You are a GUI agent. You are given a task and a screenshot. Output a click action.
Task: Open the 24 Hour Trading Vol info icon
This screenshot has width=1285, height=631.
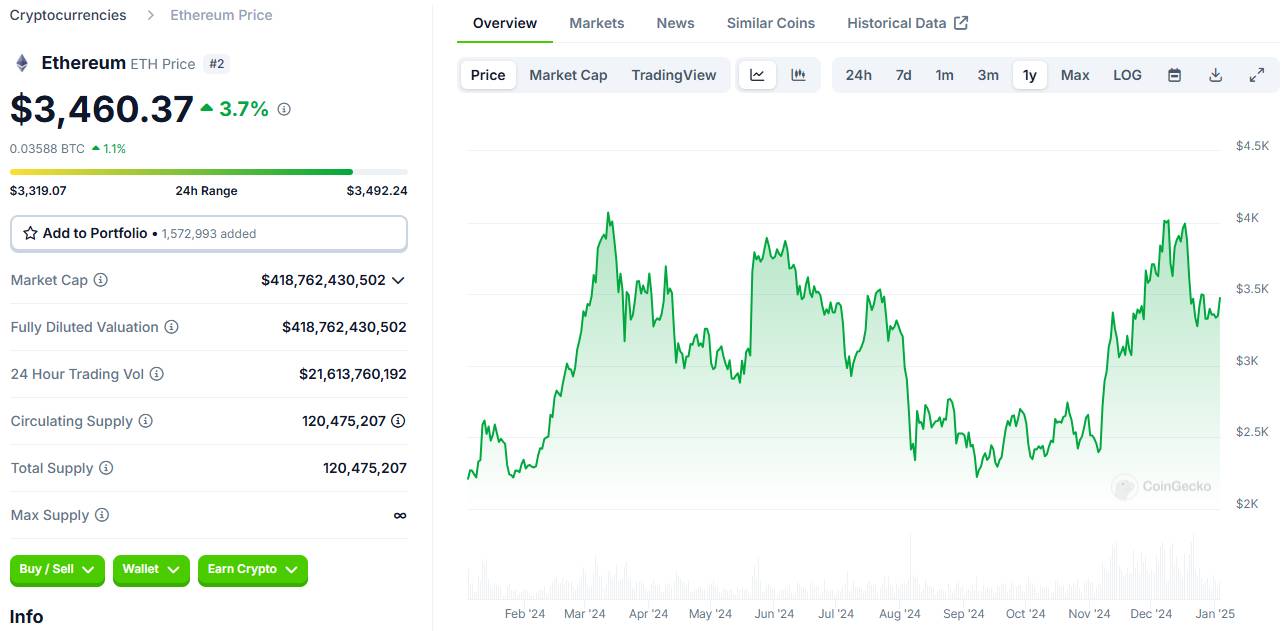(156, 374)
